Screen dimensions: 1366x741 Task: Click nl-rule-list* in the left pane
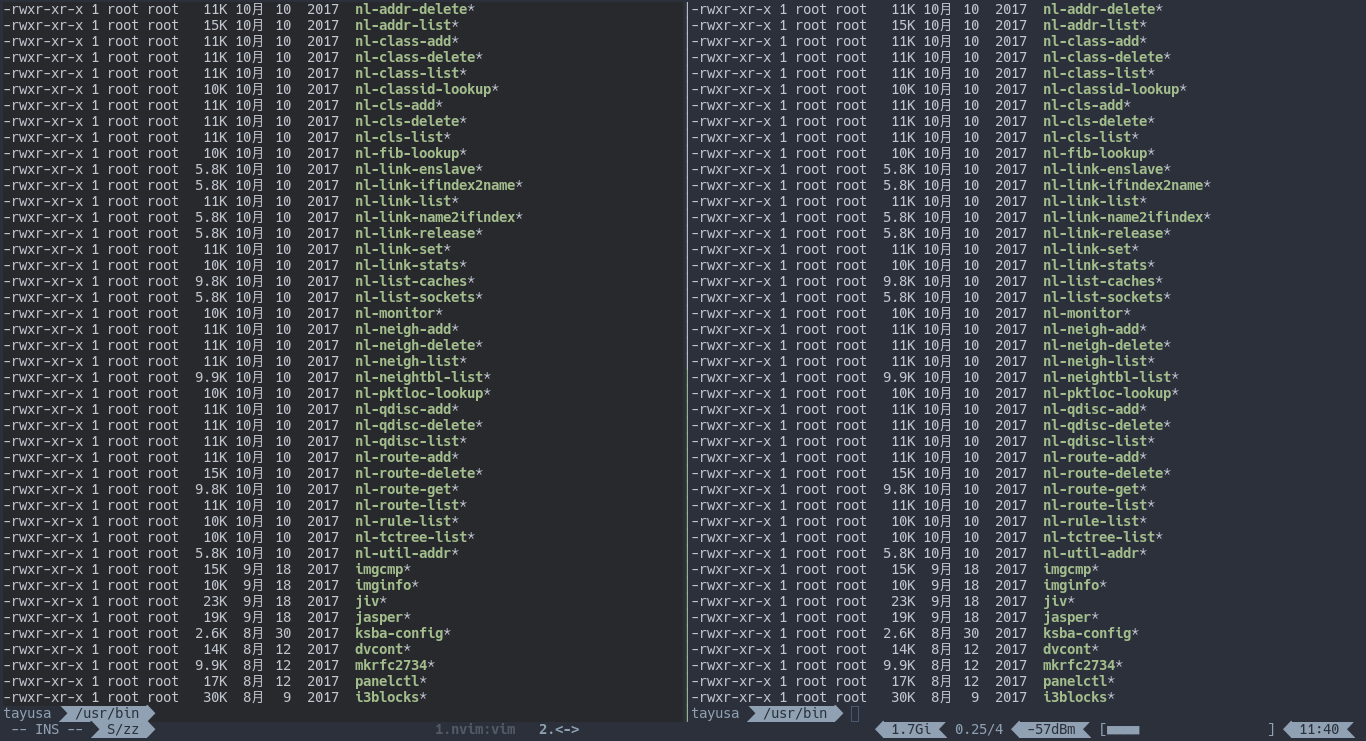pos(407,521)
